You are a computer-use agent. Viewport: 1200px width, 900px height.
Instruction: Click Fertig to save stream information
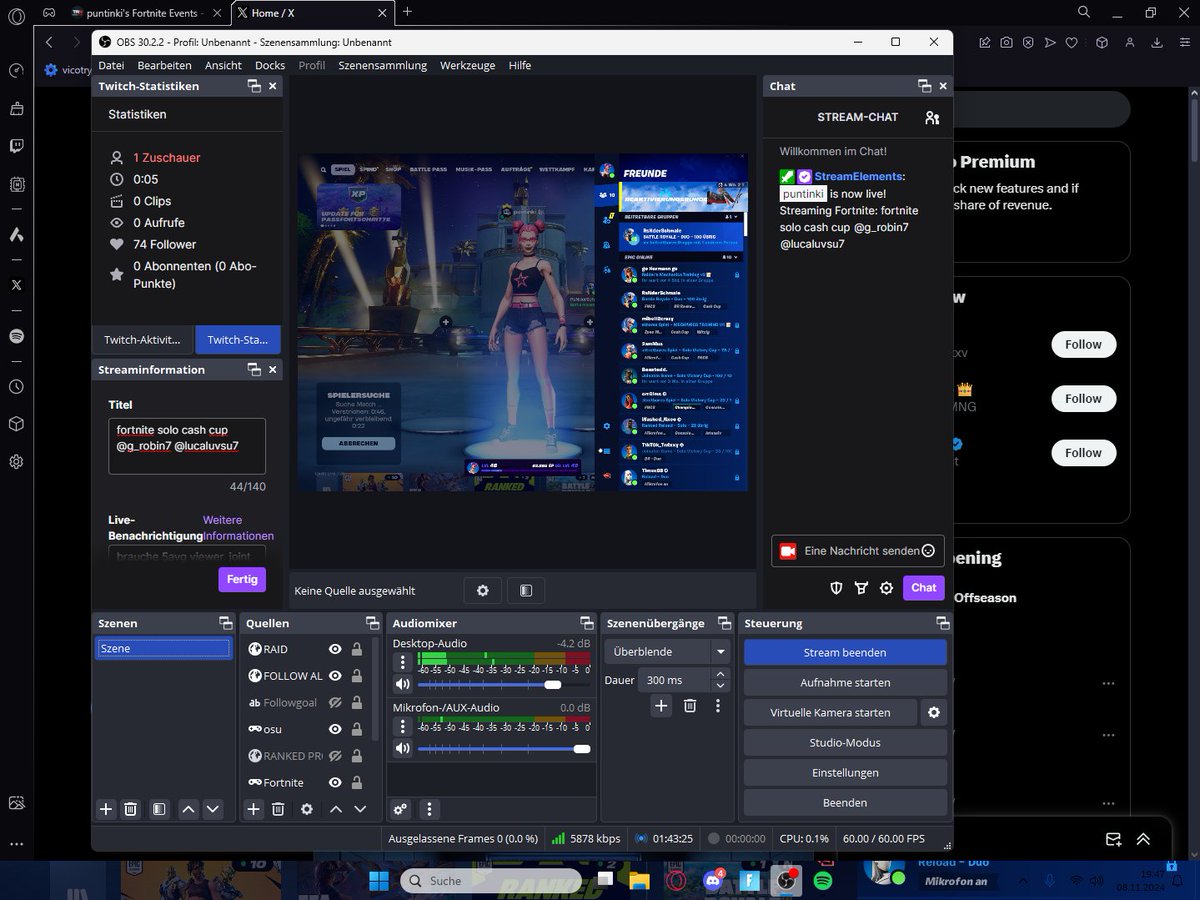pos(241,579)
